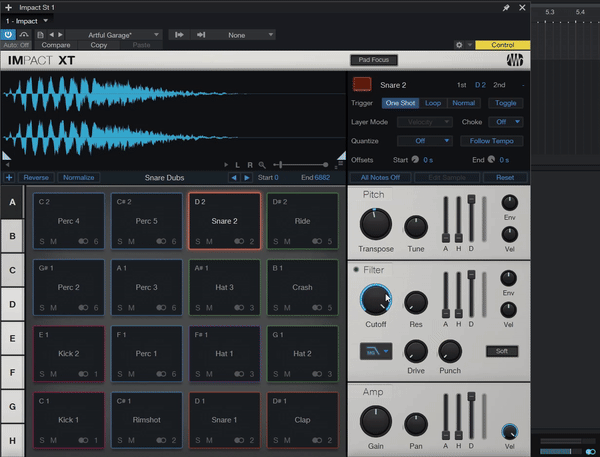The width and height of the screenshot is (600, 457).
Task: Click the Crash pad
Action: pos(302,287)
